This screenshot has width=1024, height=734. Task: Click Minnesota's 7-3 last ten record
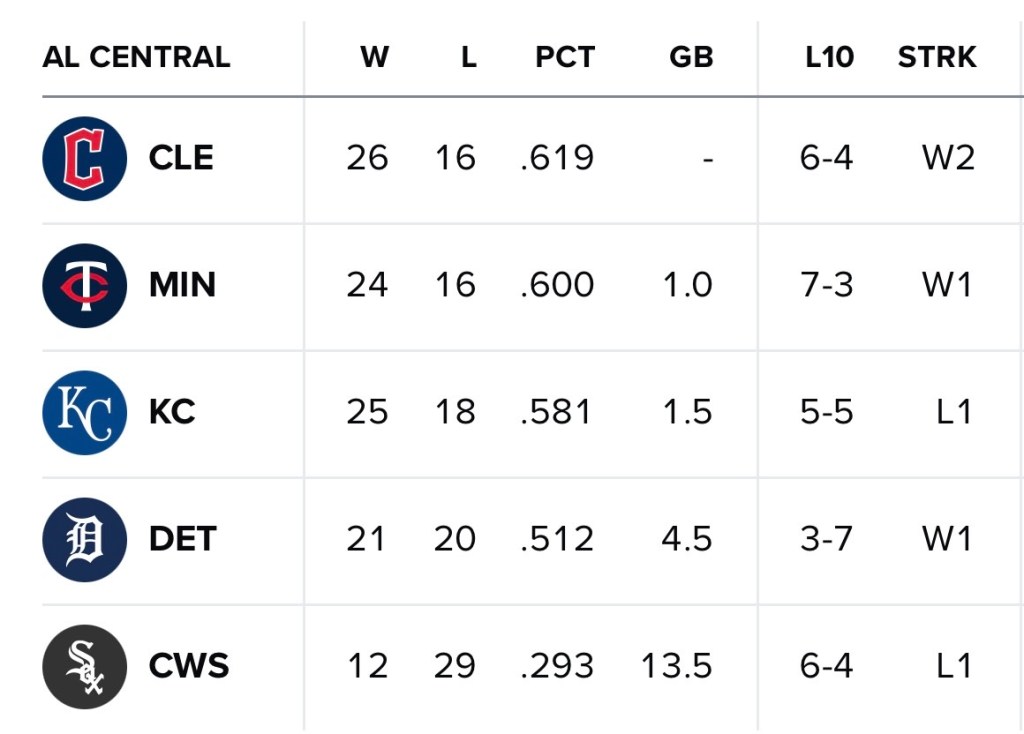click(826, 285)
